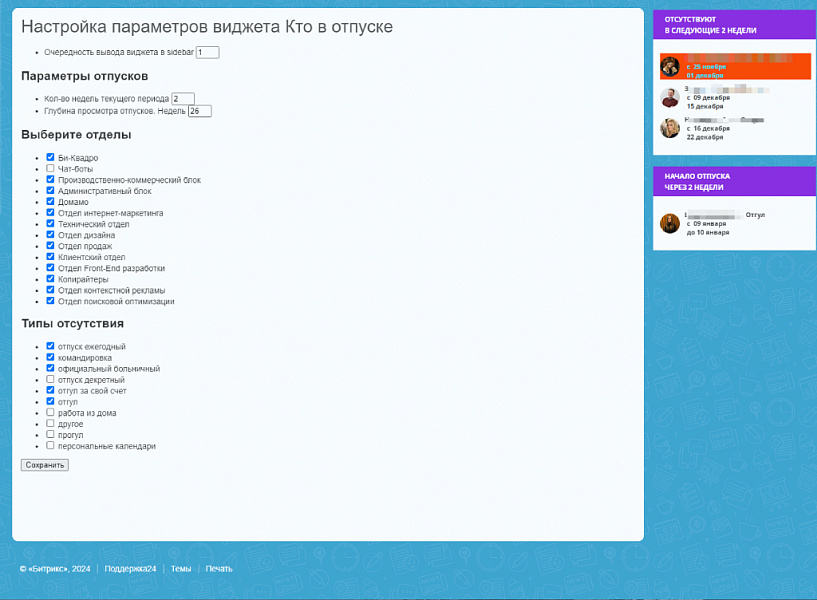Toggle the 'официальный больничный' checkbox
Image resolution: width=817 pixels, height=600 pixels.
point(48,368)
